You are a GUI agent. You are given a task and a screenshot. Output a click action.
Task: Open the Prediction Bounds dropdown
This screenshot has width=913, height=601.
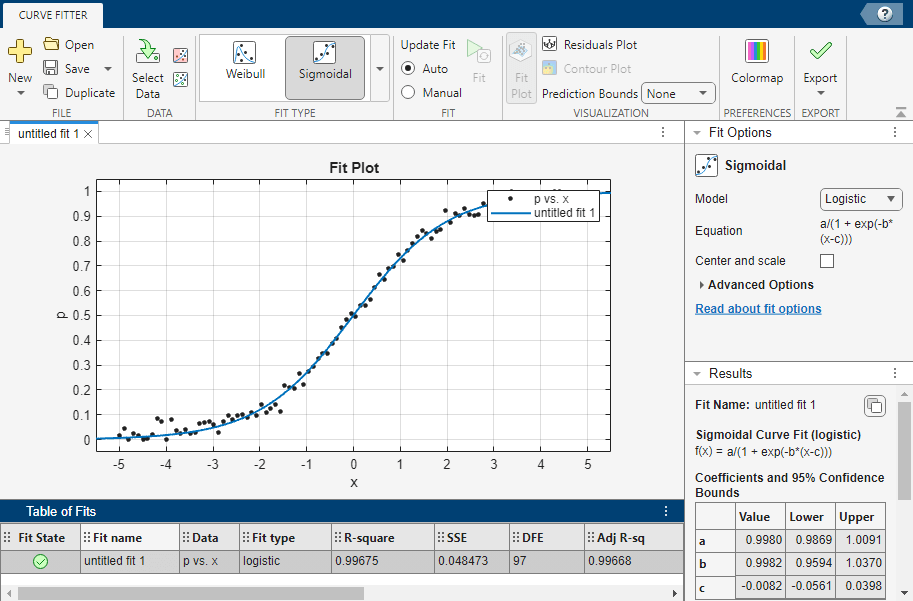678,94
